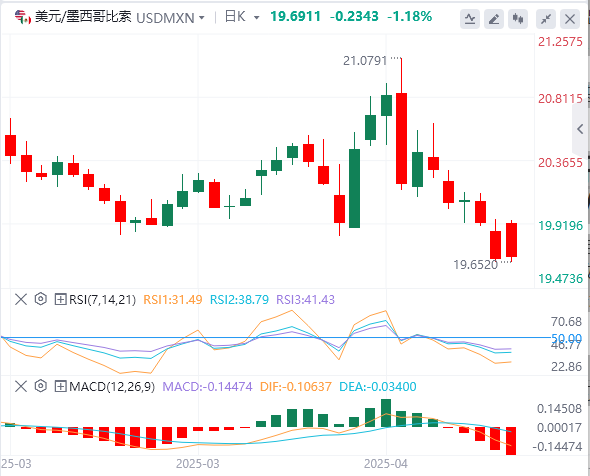Viewport: 590px width, 476px height.
Task: Click the MACD:-0.14474 value
Action: 207,386
